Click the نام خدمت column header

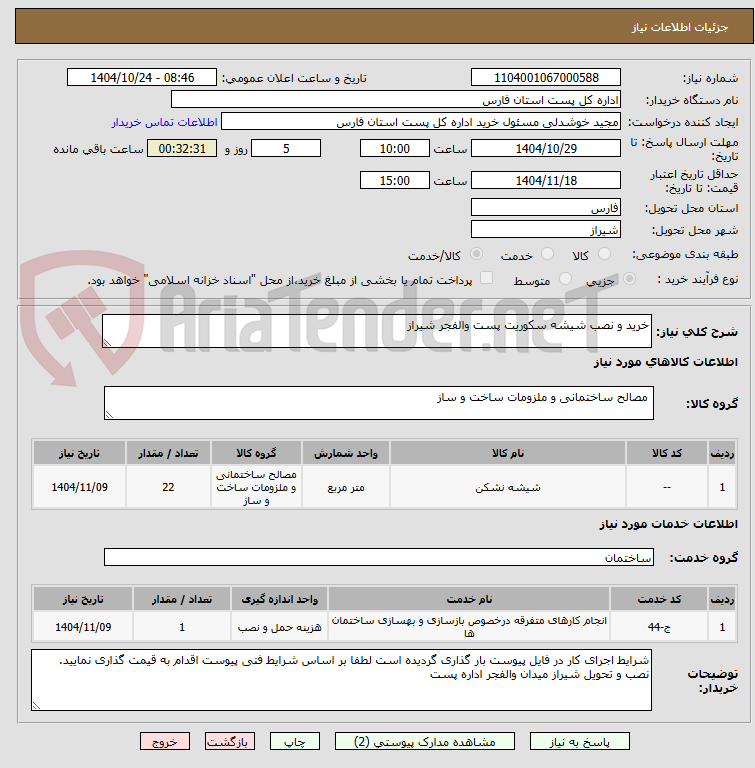pyautogui.click(x=469, y=599)
